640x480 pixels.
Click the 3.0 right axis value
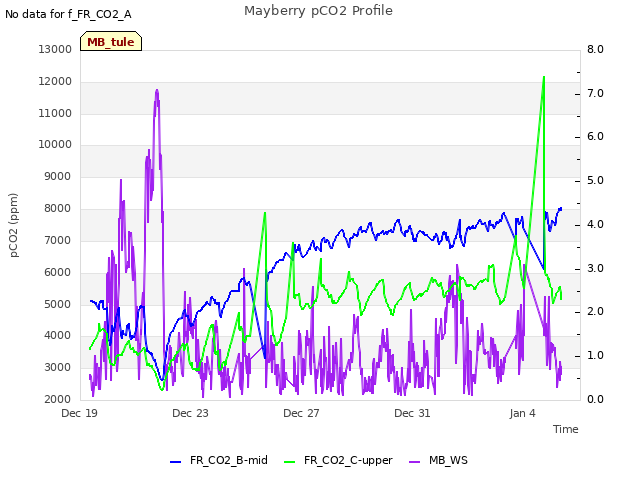coord(595,269)
